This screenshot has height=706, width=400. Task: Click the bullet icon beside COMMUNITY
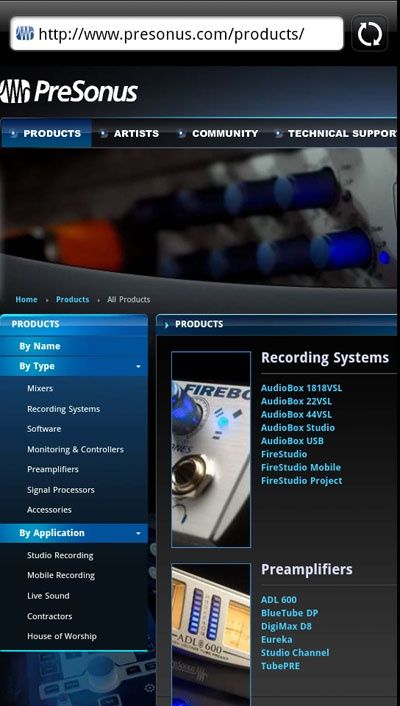182,134
